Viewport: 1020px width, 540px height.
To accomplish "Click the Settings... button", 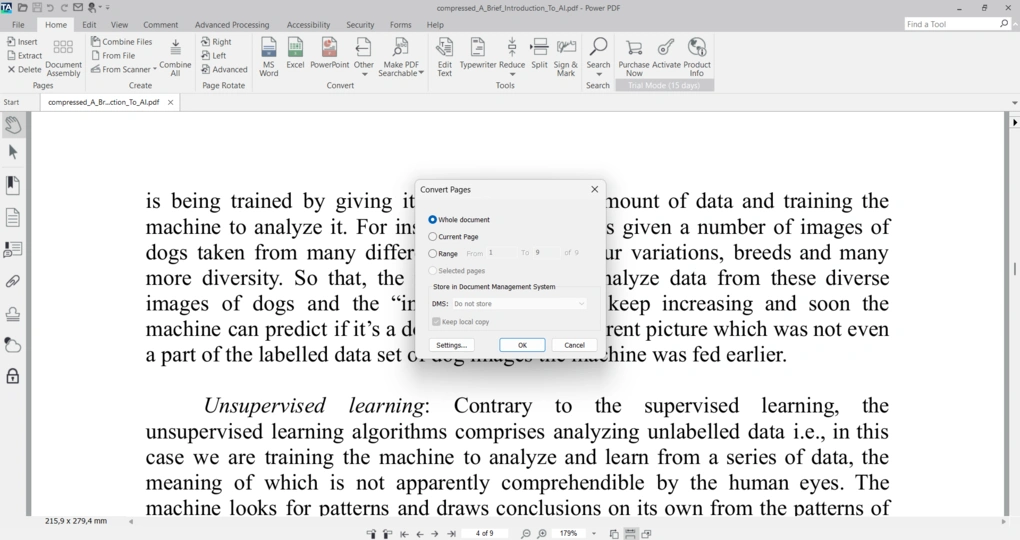I will [451, 345].
